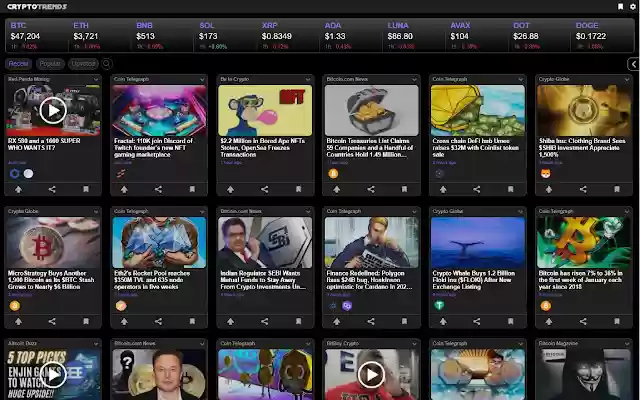This screenshot has height=400, width=640.
Task: Open headline 'Cross chain DeFi hub Umee'
Action: point(476,147)
